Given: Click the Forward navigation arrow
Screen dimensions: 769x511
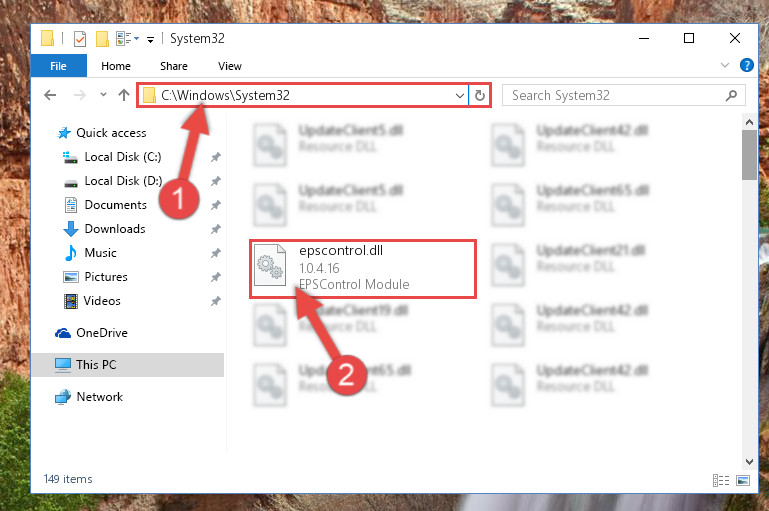Looking at the screenshot, I should pos(79,95).
